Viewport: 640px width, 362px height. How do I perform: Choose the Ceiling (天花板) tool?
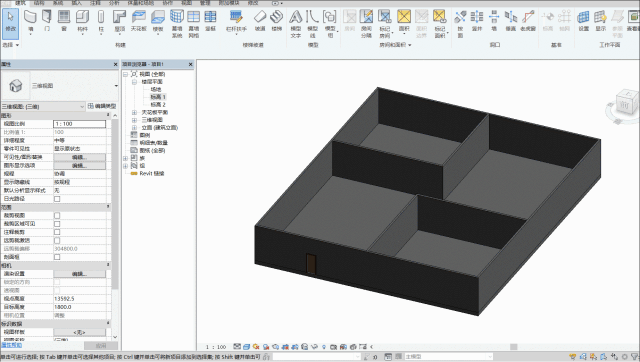(x=139, y=21)
